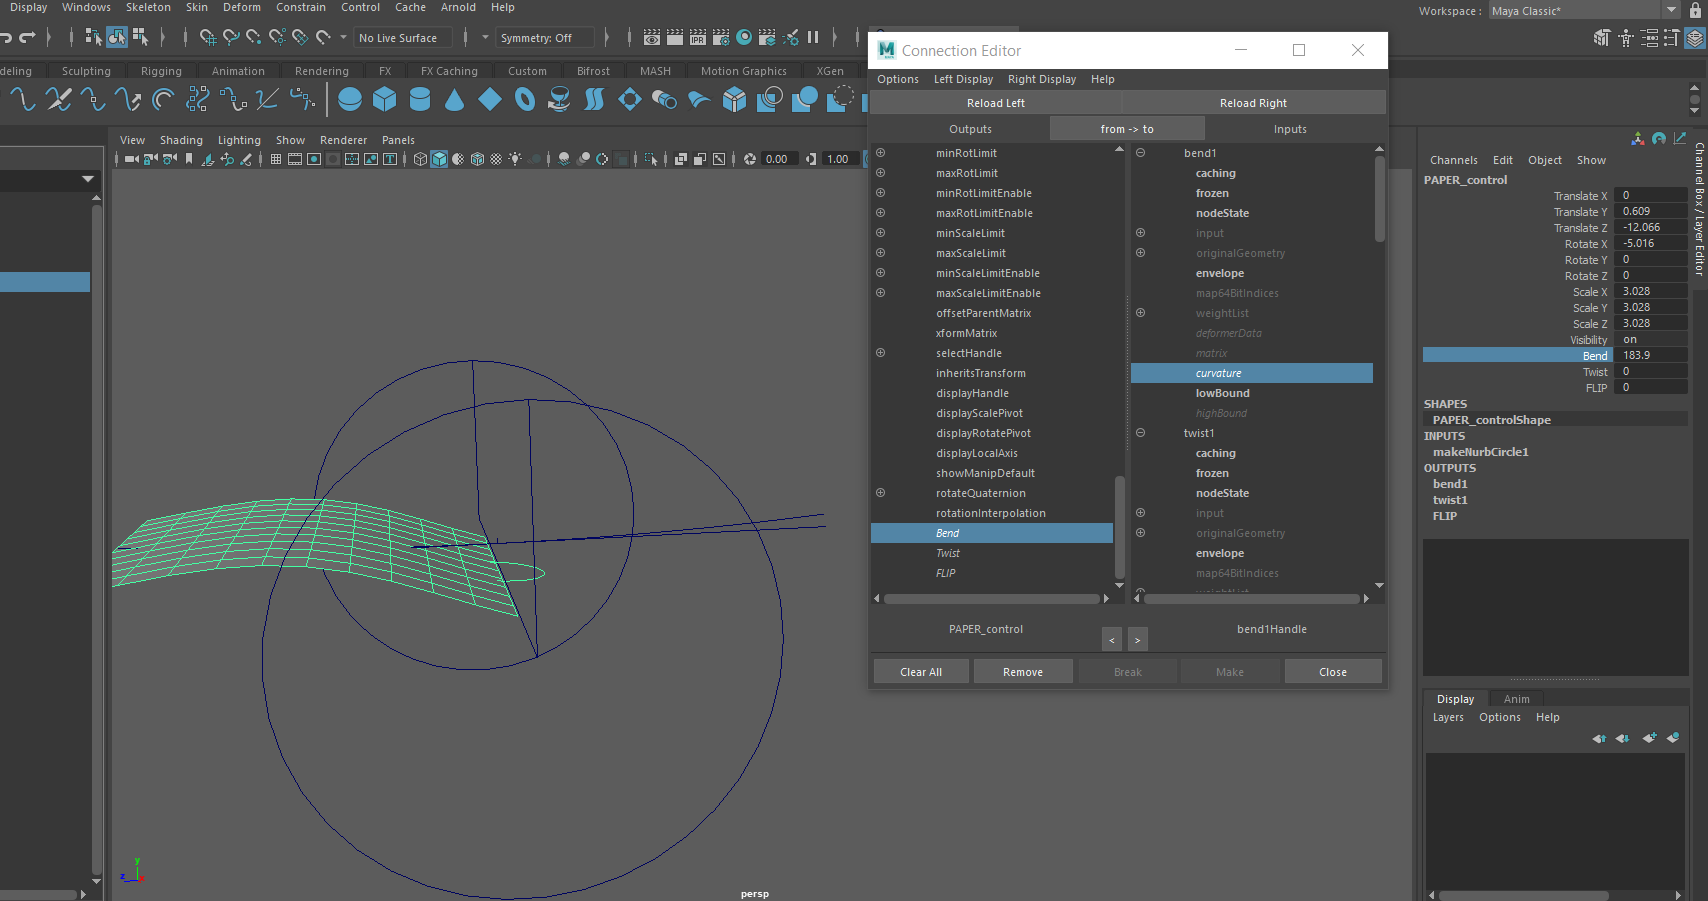Select the Smooth Shade All viewport icon
This screenshot has width=1708, height=901.
pyautogui.click(x=439, y=159)
